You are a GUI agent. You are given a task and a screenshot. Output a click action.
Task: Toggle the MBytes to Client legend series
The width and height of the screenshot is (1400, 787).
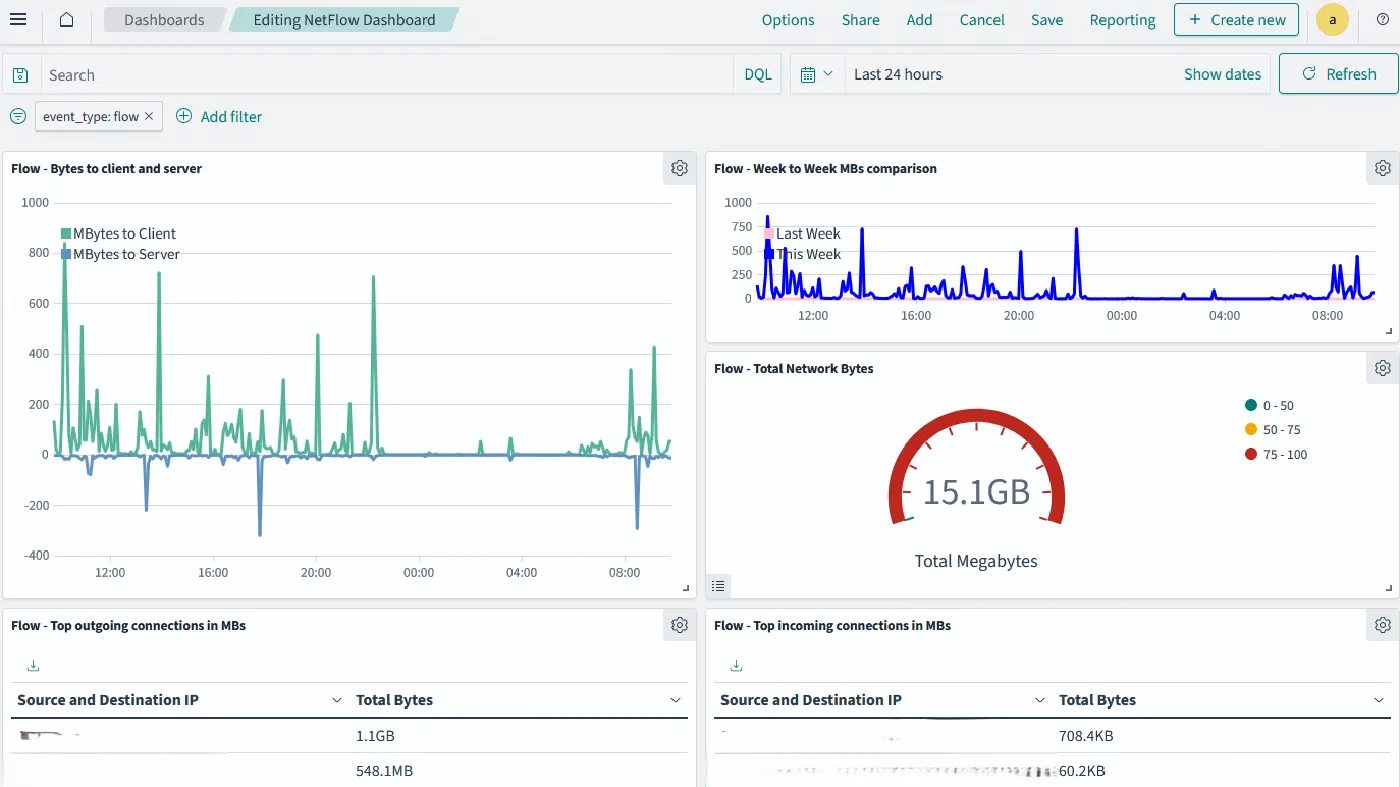pos(118,234)
